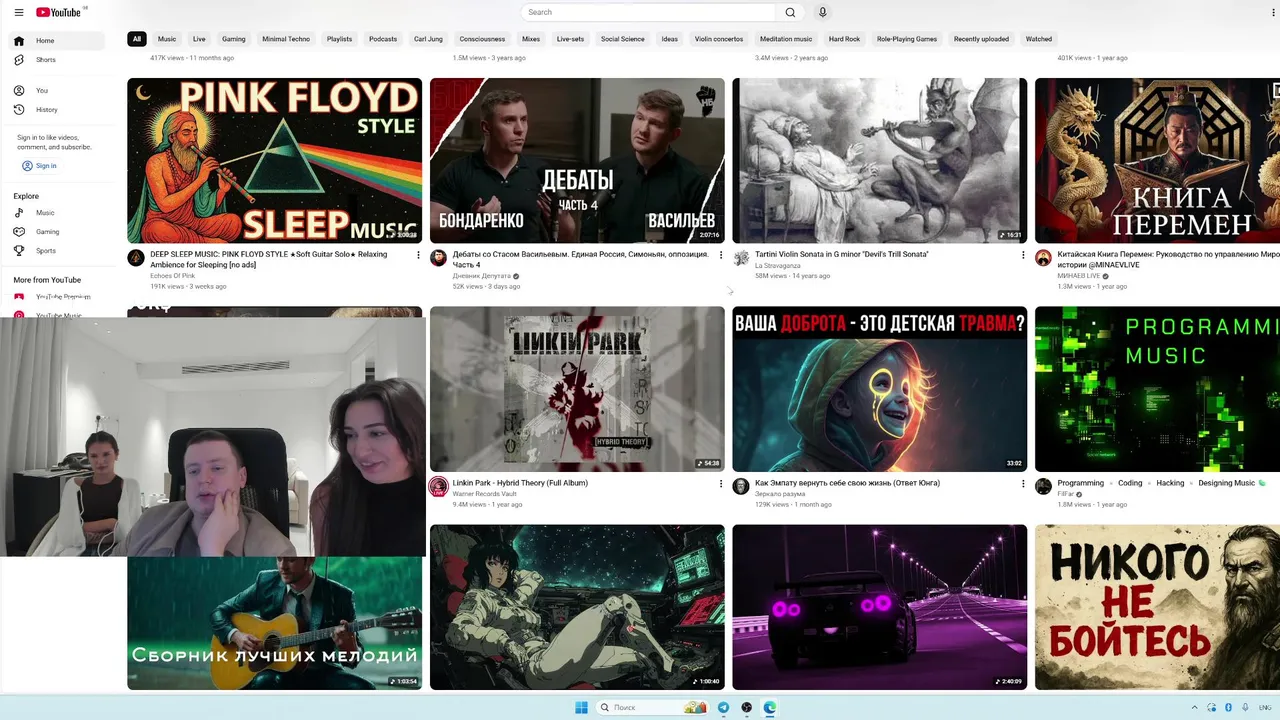Open Tartini Violin Sonata title link
The height and width of the screenshot is (720, 1280).
tap(842, 254)
